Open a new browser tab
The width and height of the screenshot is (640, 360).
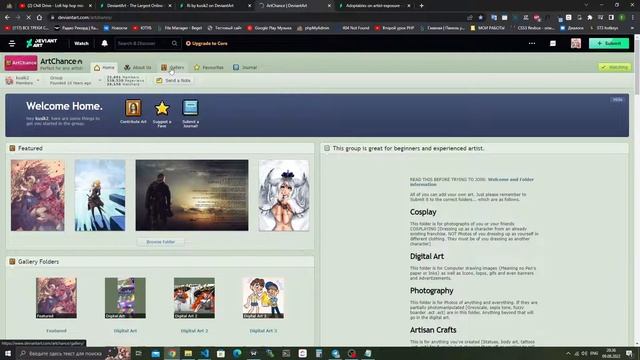[422, 6]
